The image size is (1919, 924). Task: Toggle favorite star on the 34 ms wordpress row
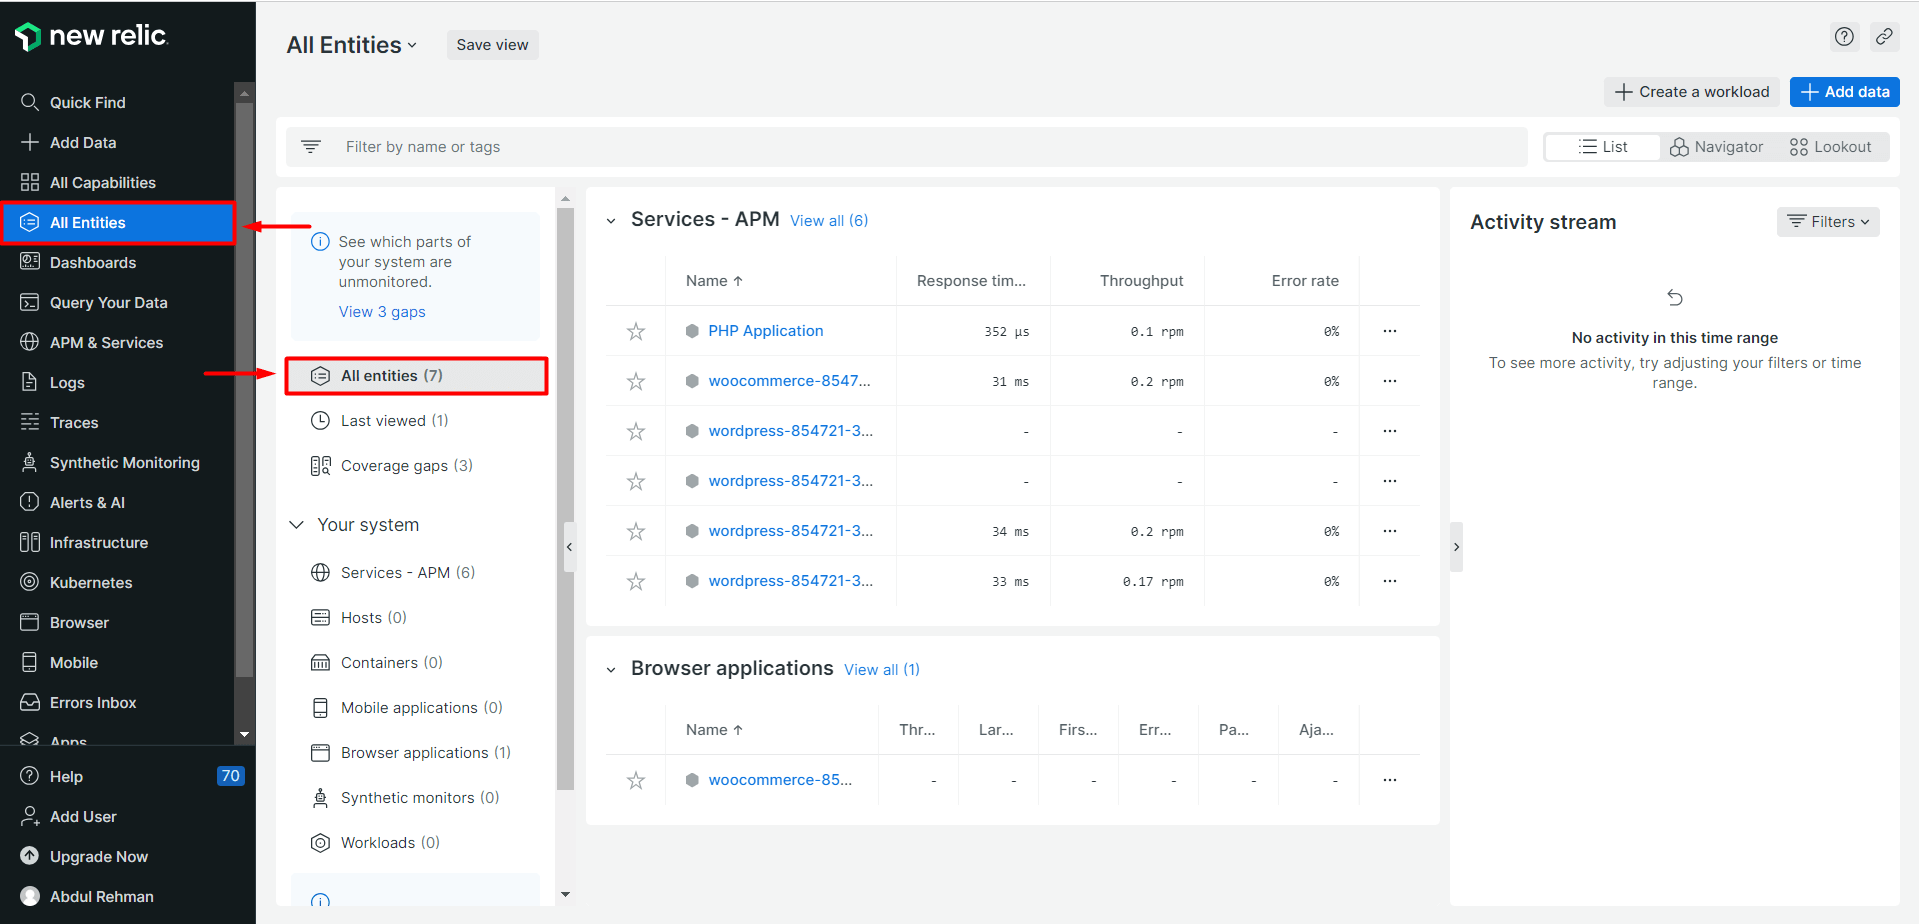click(636, 531)
